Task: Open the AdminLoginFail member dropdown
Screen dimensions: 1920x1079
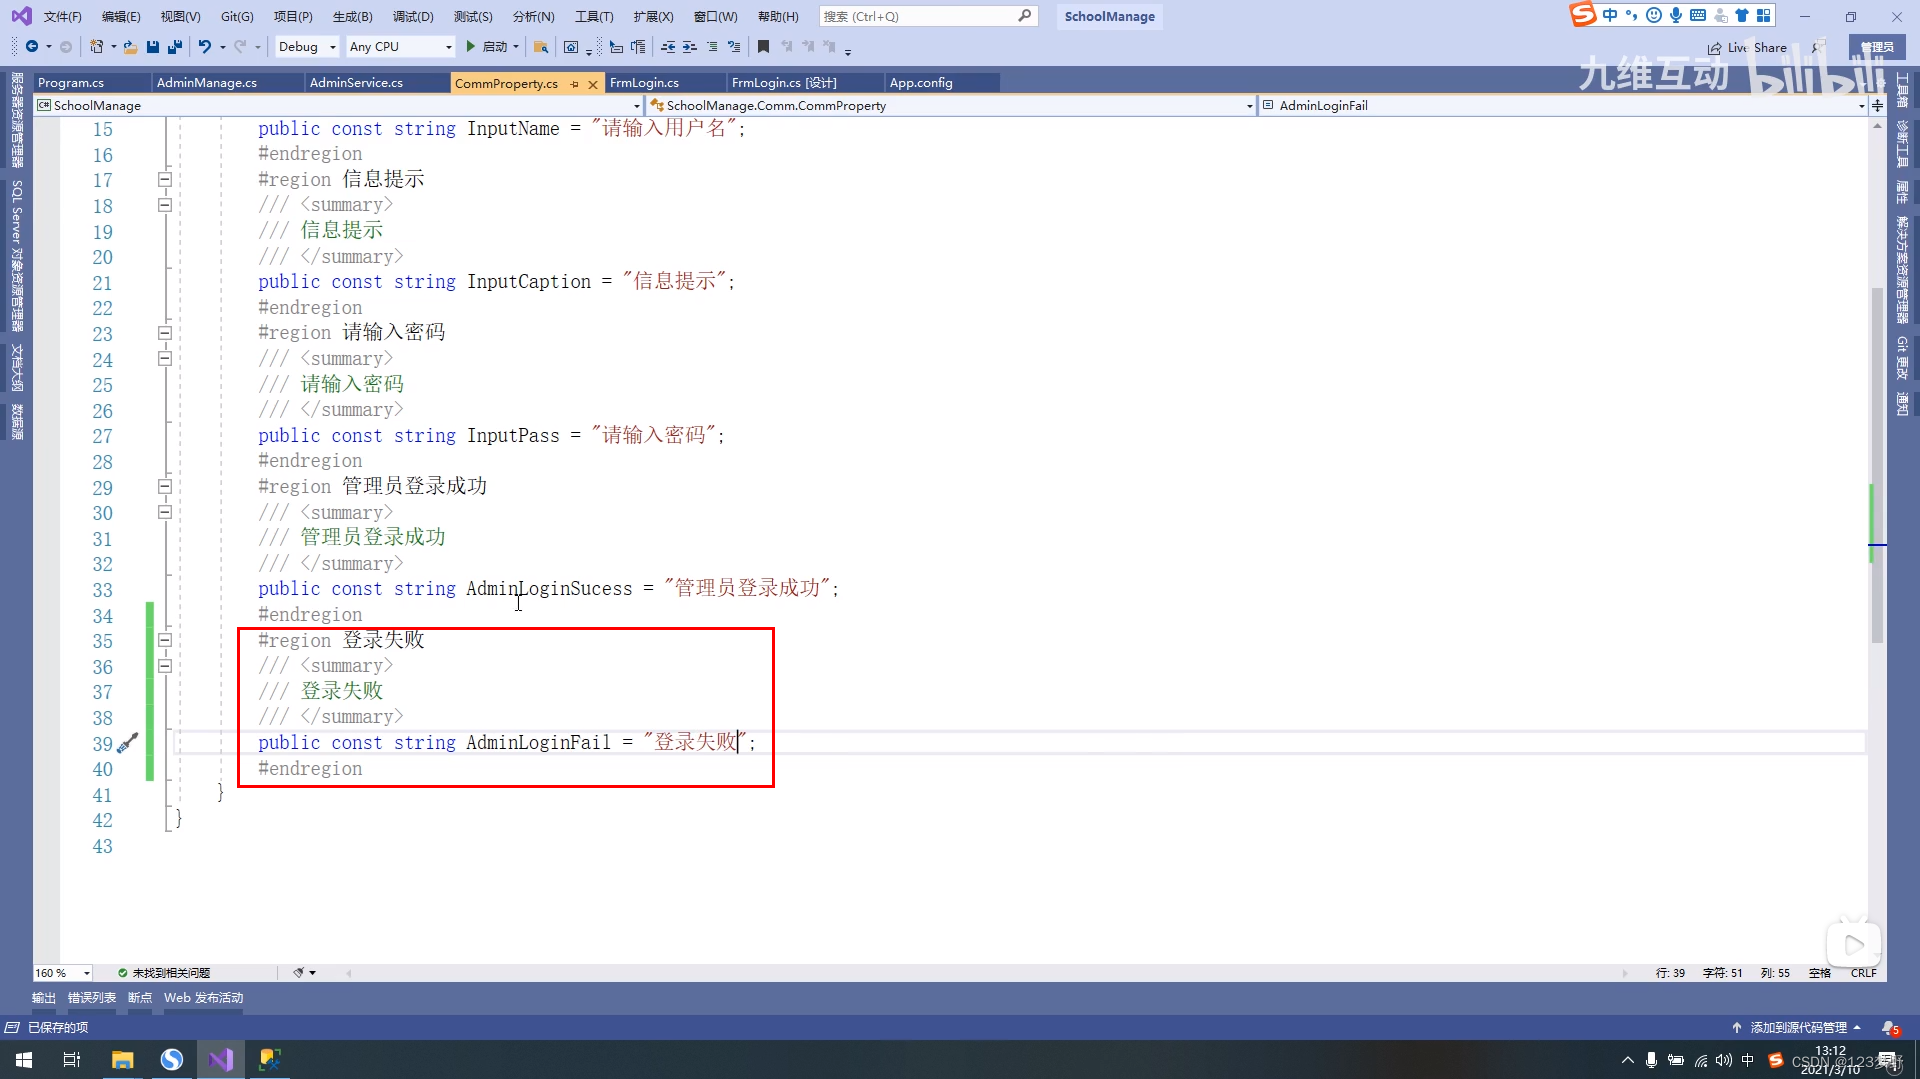Action: (x=1563, y=105)
